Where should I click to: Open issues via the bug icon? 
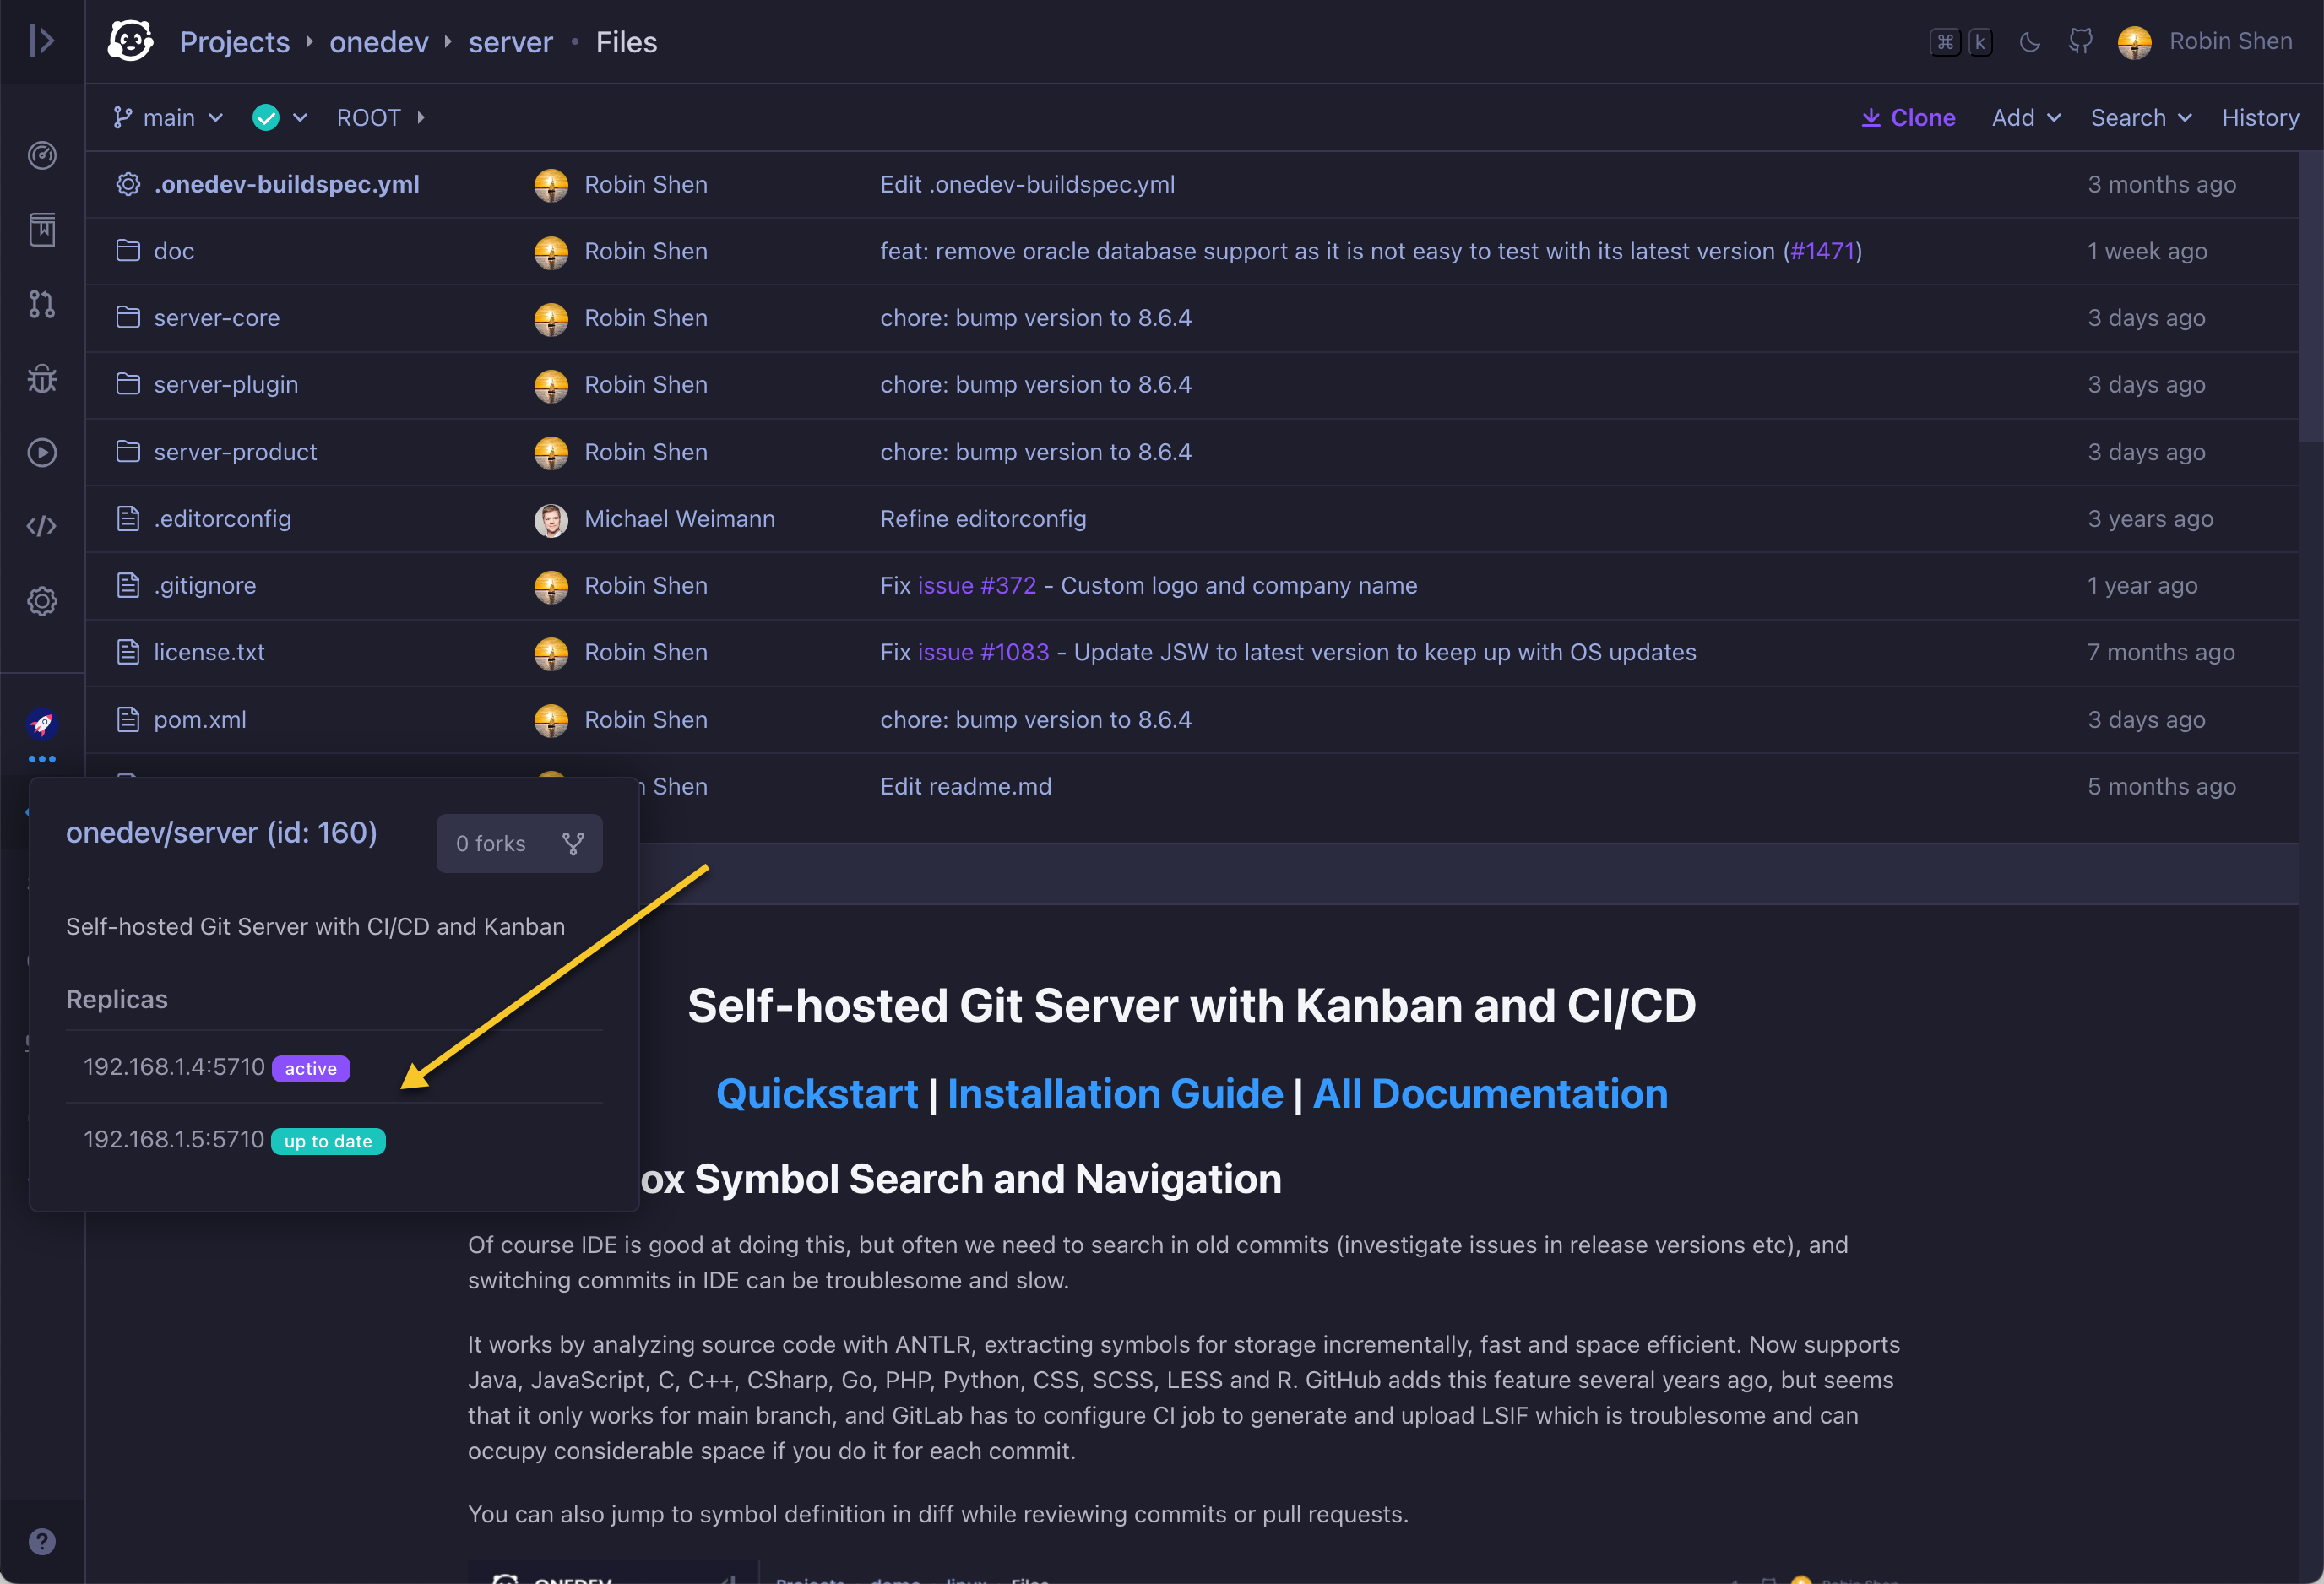tap(42, 379)
